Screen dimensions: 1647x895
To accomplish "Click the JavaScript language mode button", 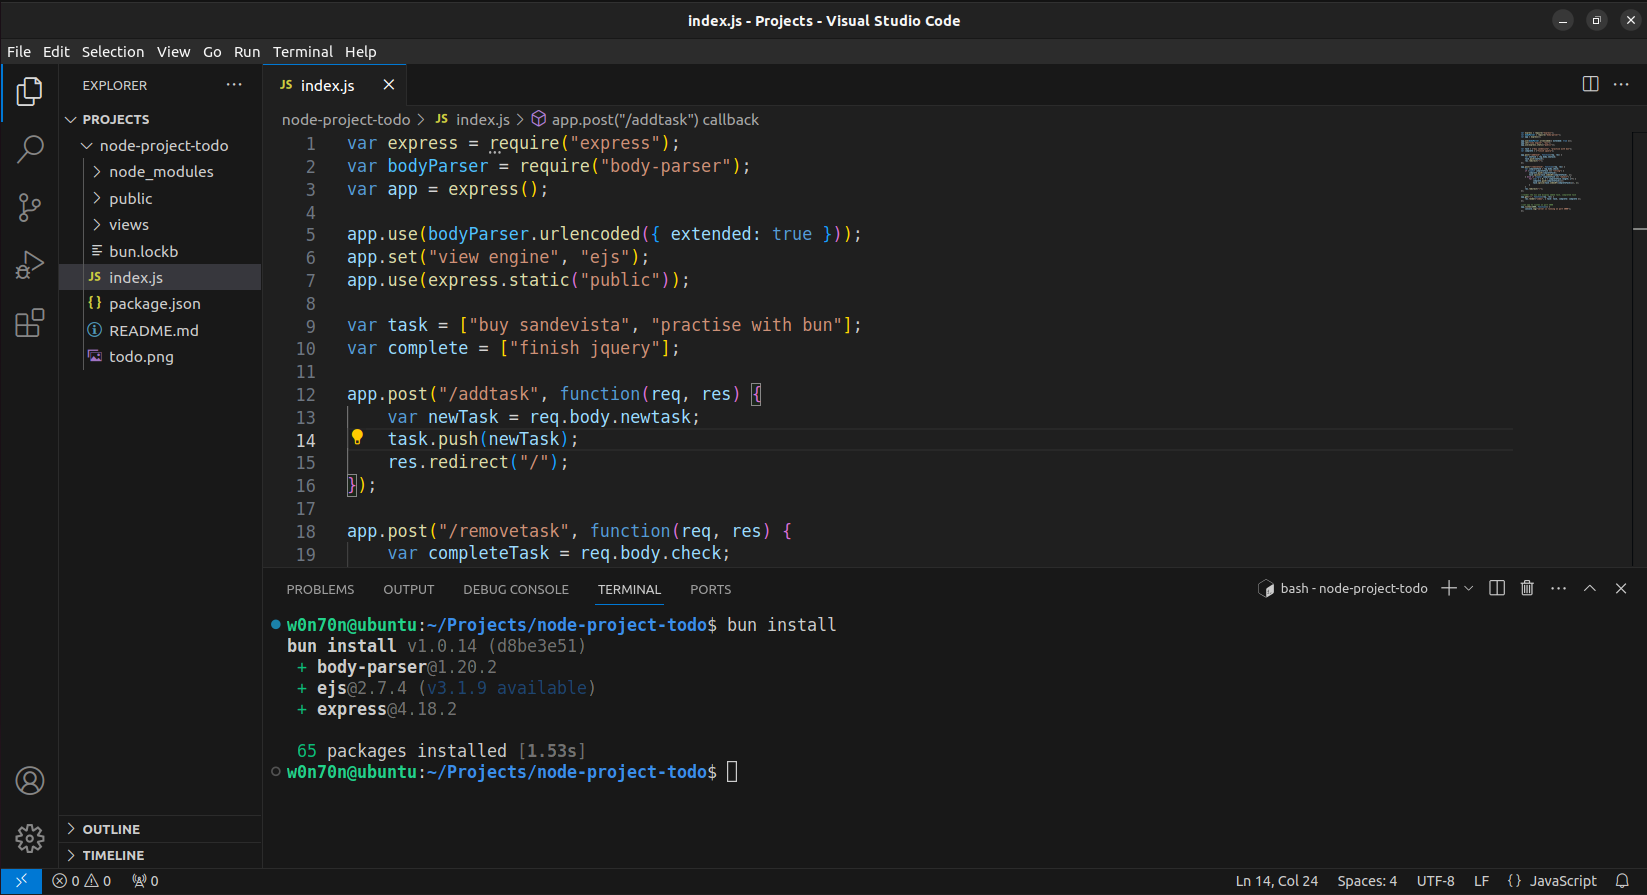I will click(x=1552, y=881).
